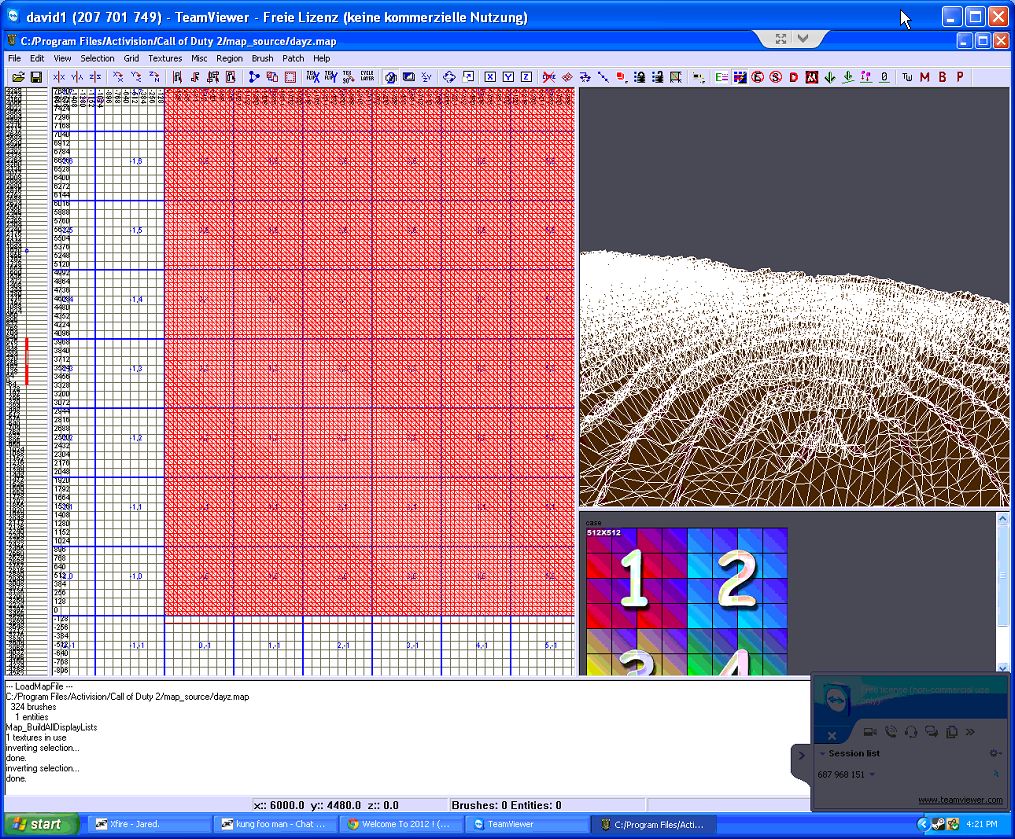This screenshot has height=839, width=1015.
Task: Click the red P toolbar icon
Action: [x=960, y=77]
